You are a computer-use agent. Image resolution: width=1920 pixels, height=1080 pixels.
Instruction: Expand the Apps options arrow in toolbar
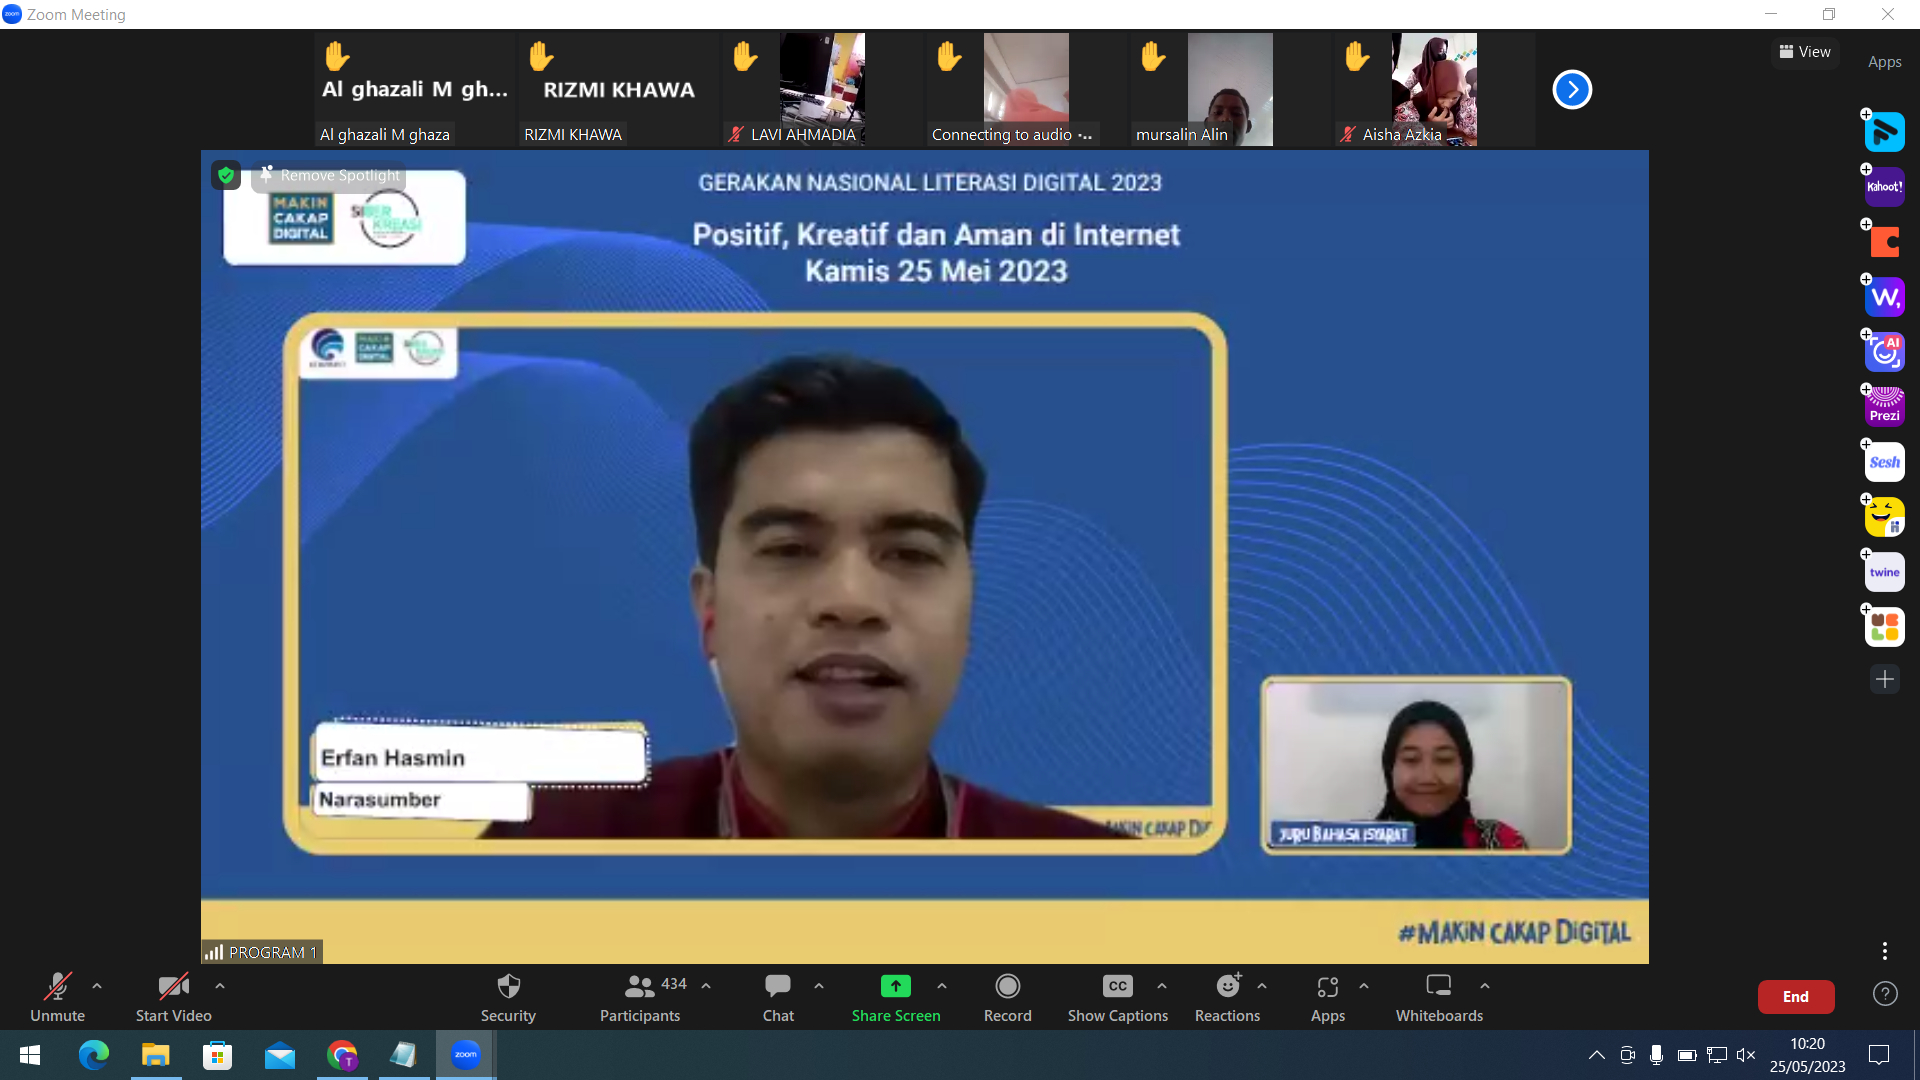[x=1364, y=986]
